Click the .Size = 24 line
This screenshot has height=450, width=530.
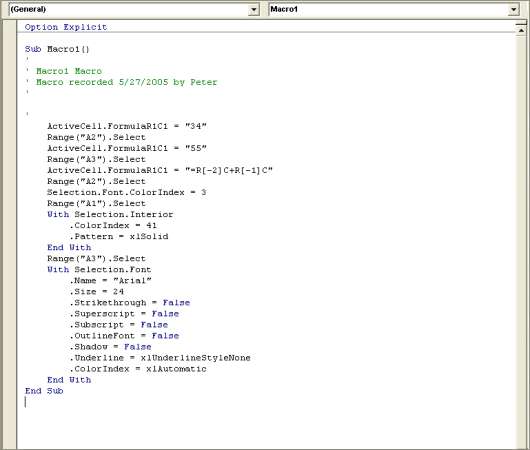(x=97, y=292)
